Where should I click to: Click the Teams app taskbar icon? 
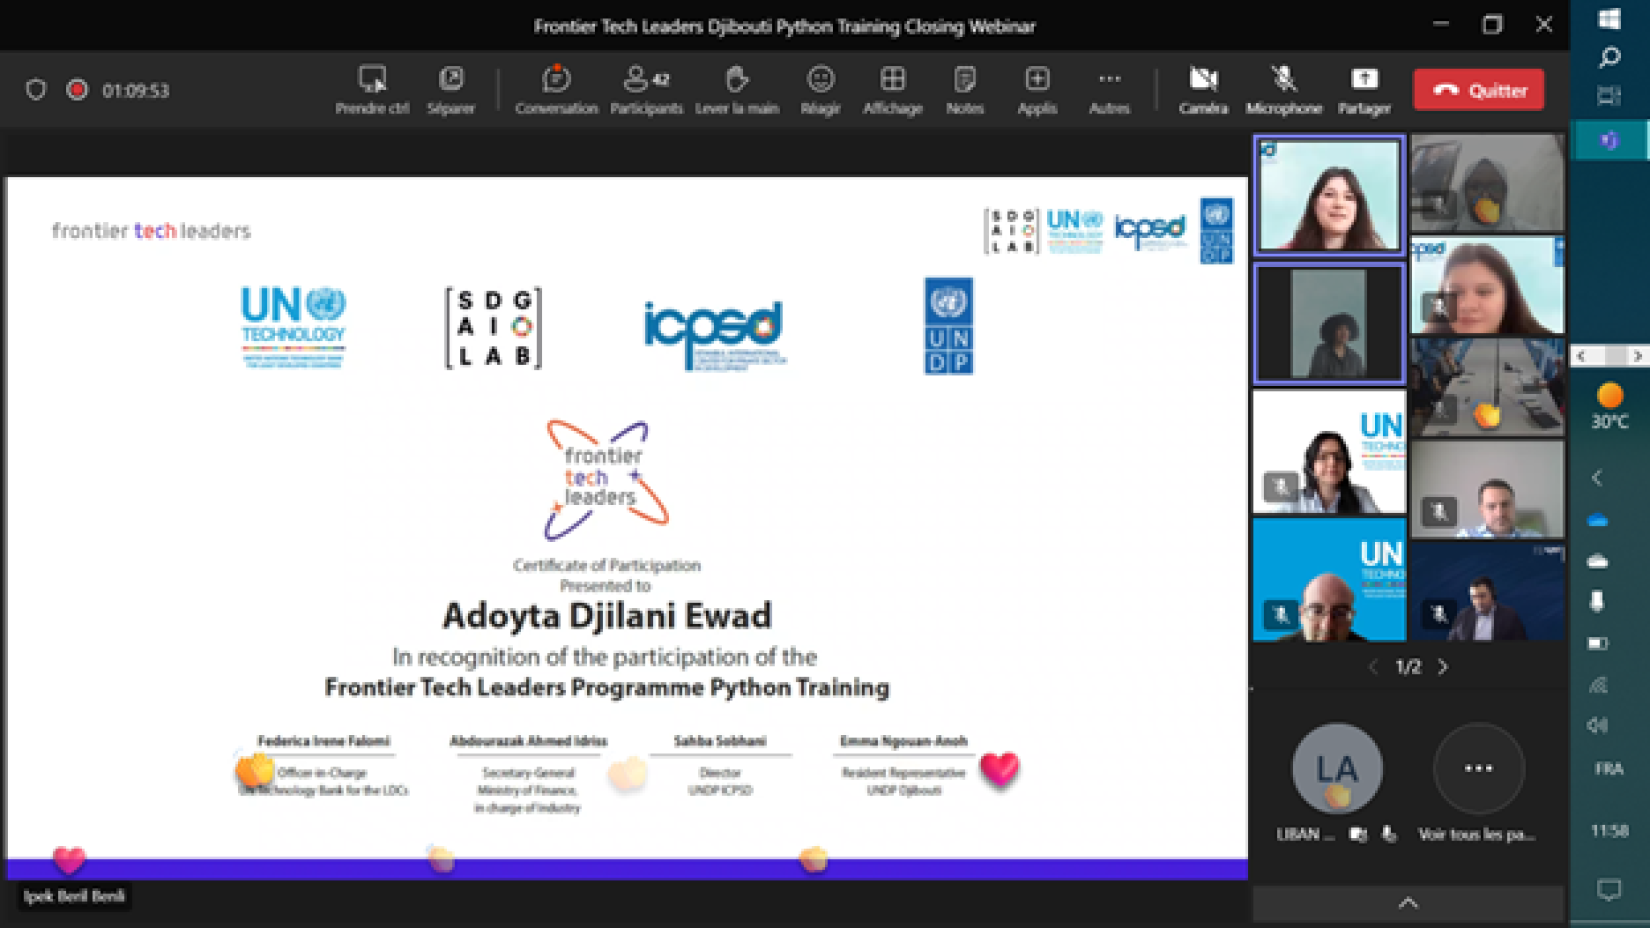pos(1609,140)
